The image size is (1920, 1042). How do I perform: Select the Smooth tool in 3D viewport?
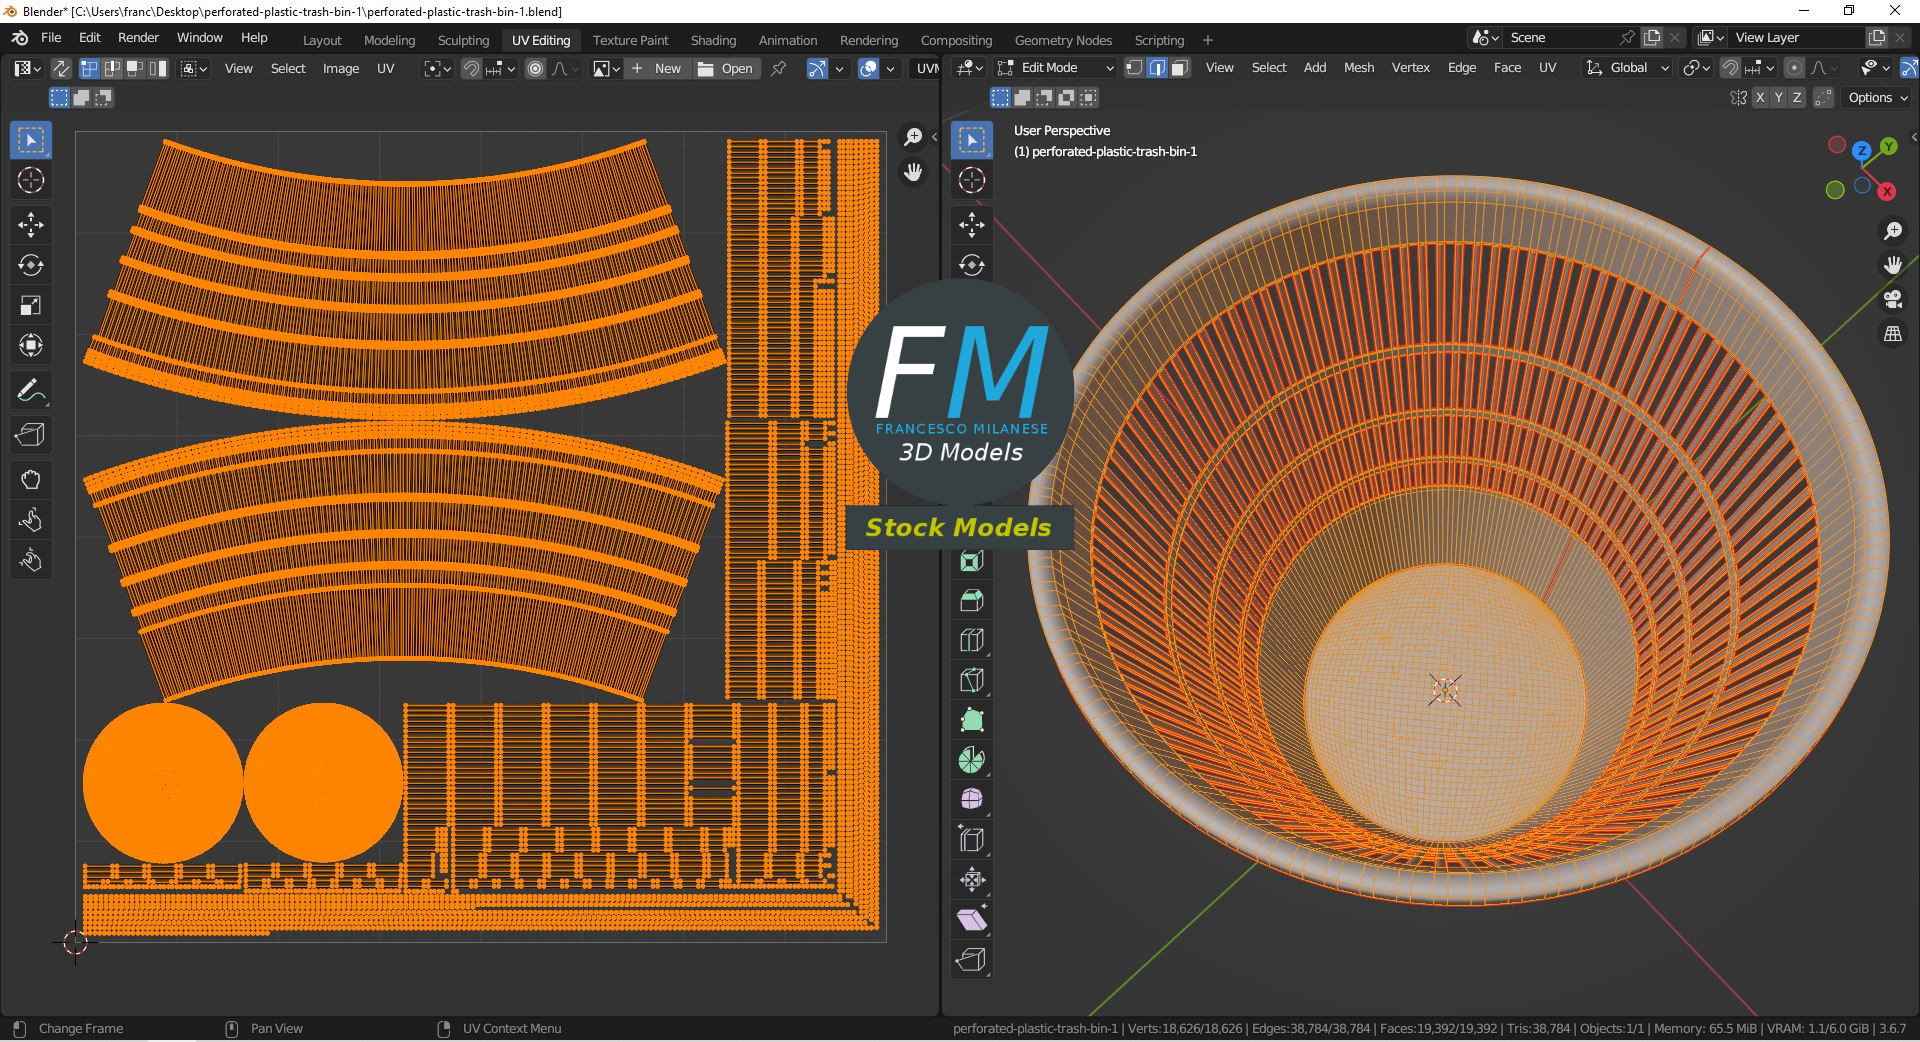tap(972, 800)
